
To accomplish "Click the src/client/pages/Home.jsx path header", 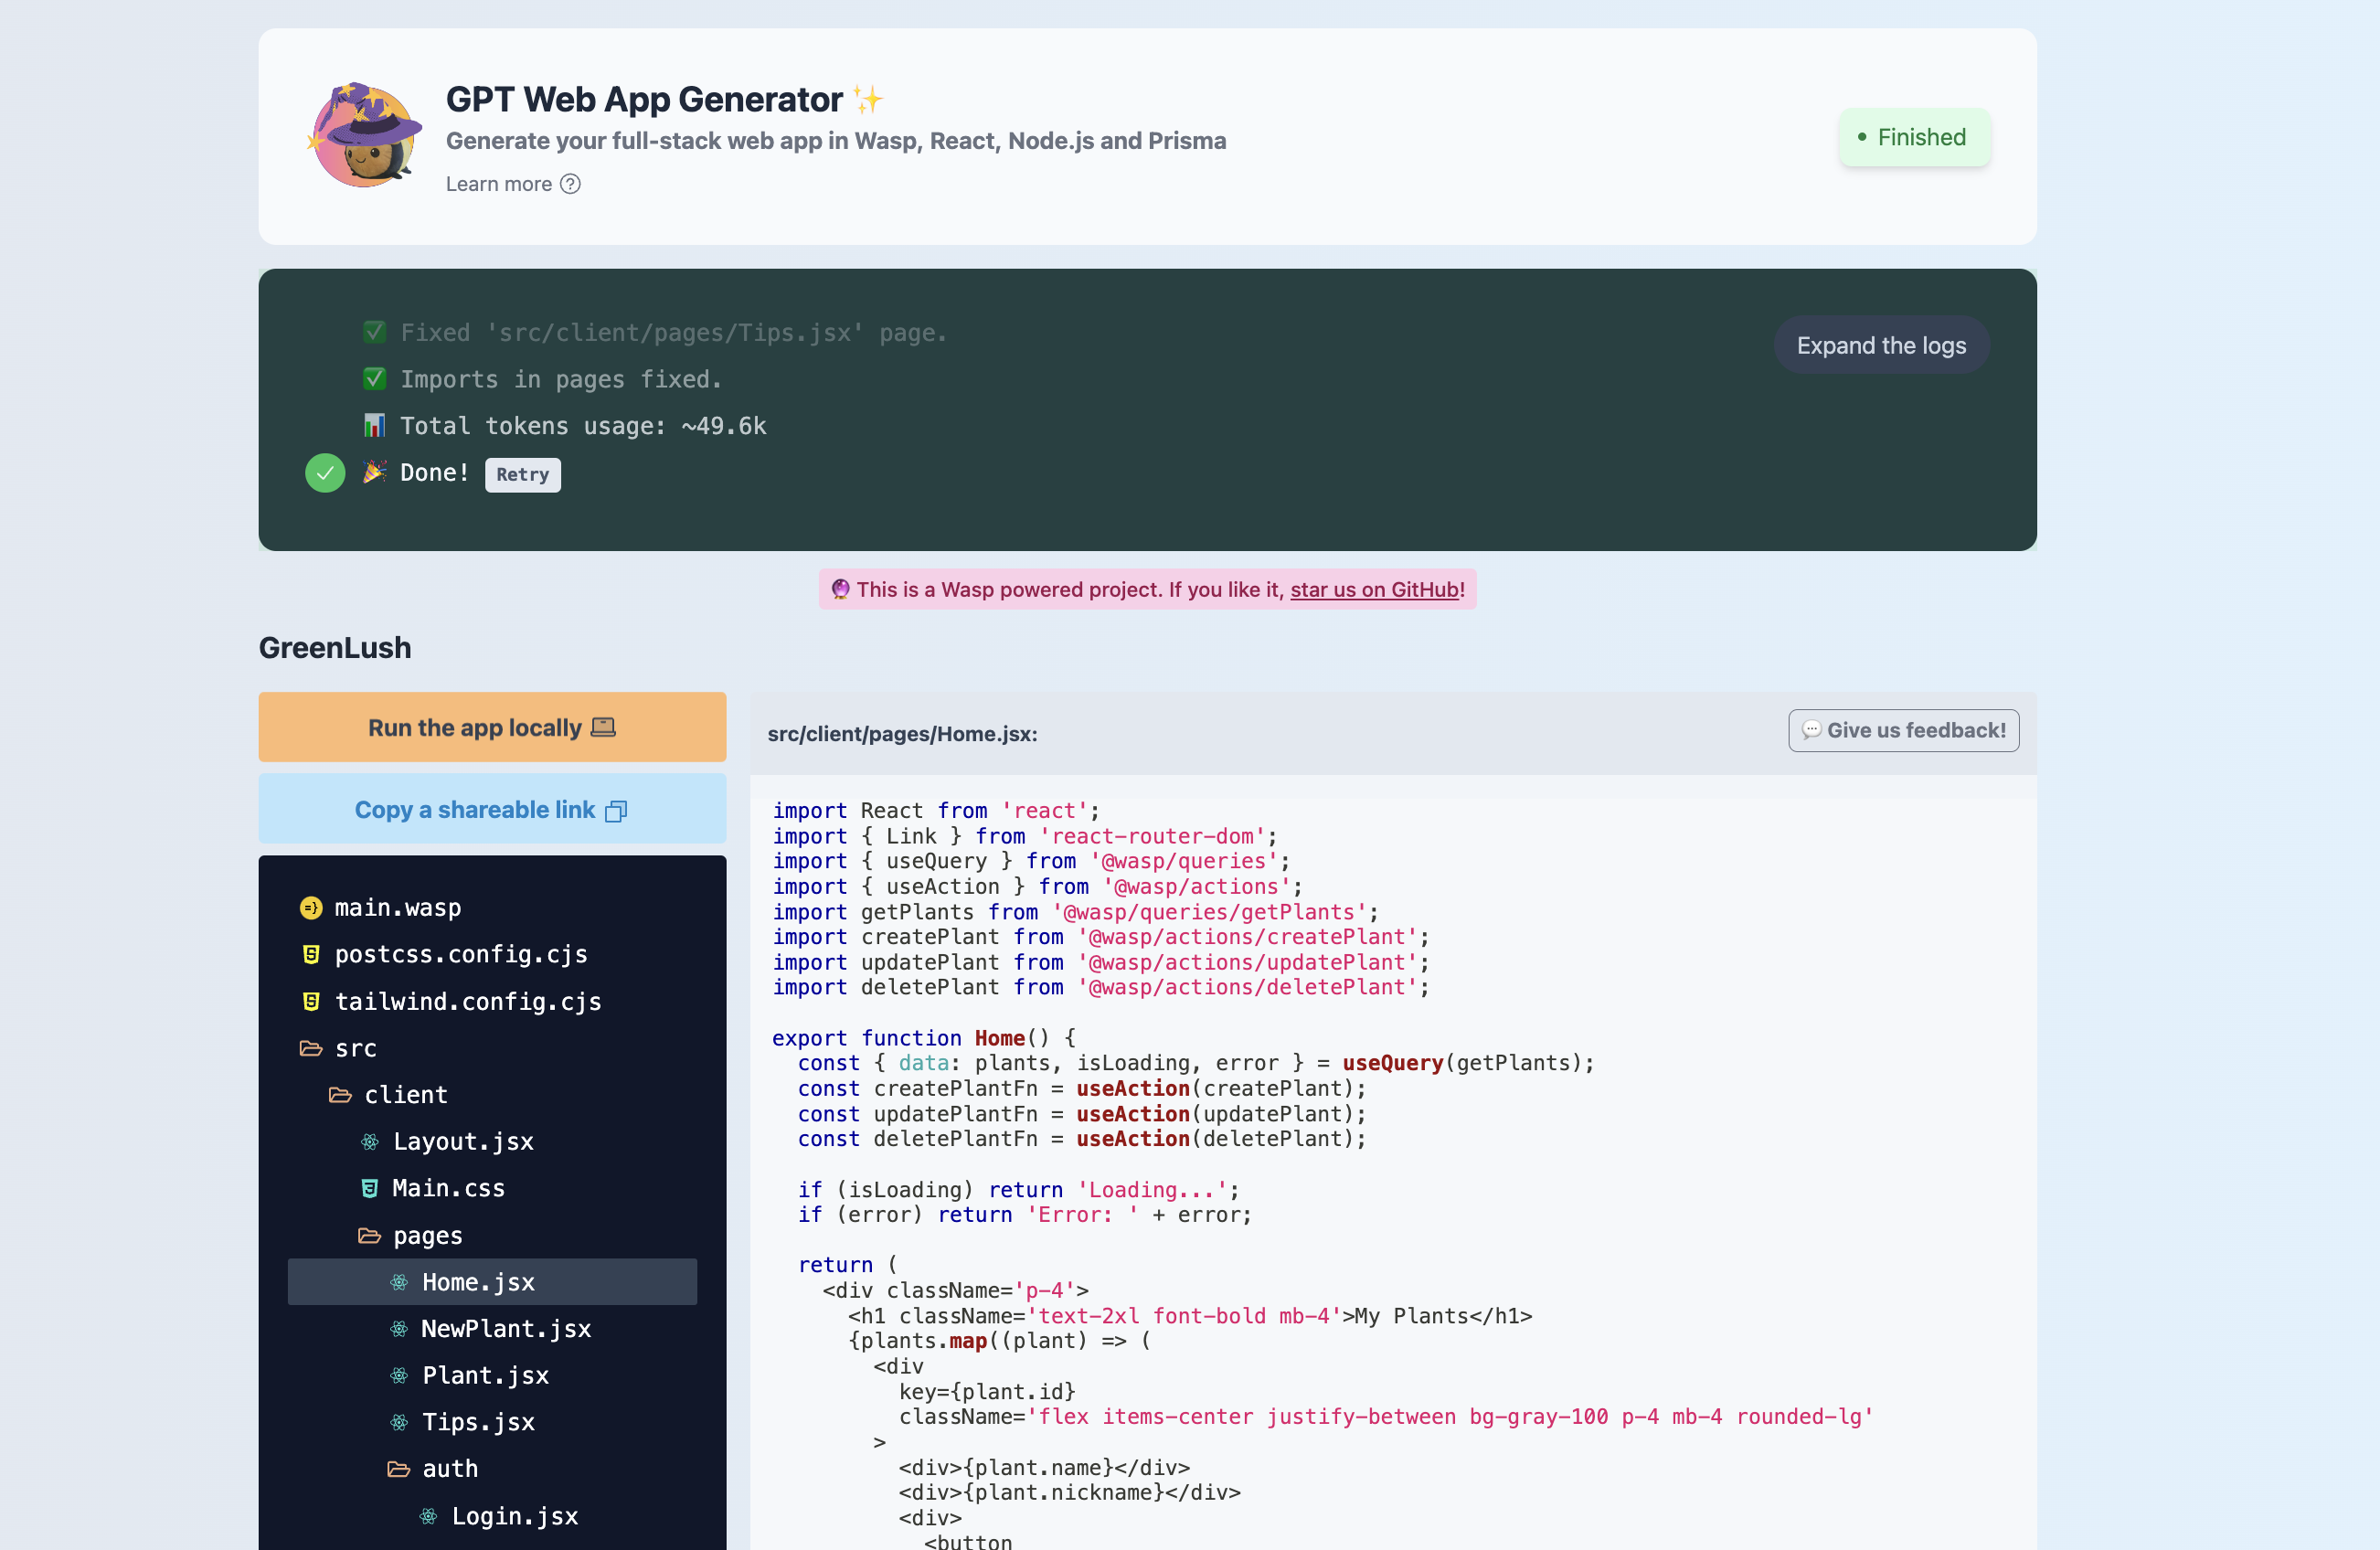I will pos(902,734).
